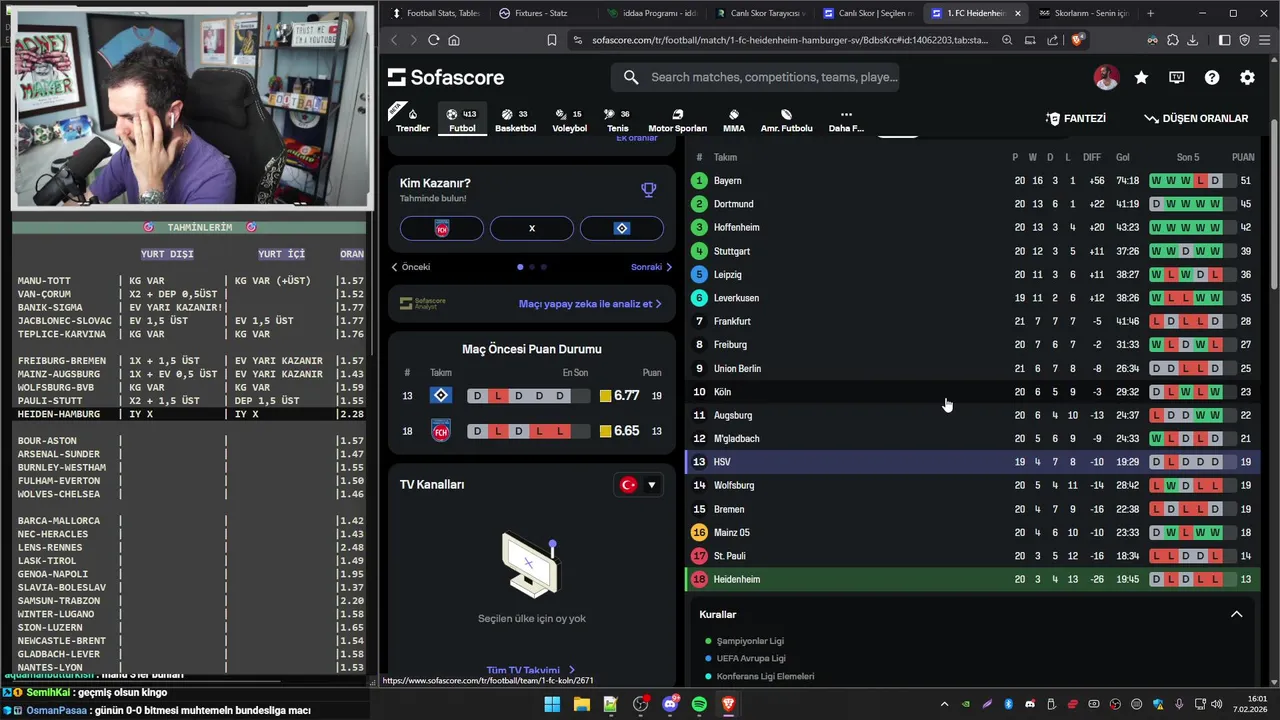
Task: Click the Heidenheim crest in pre-match standings
Action: tap(441, 431)
